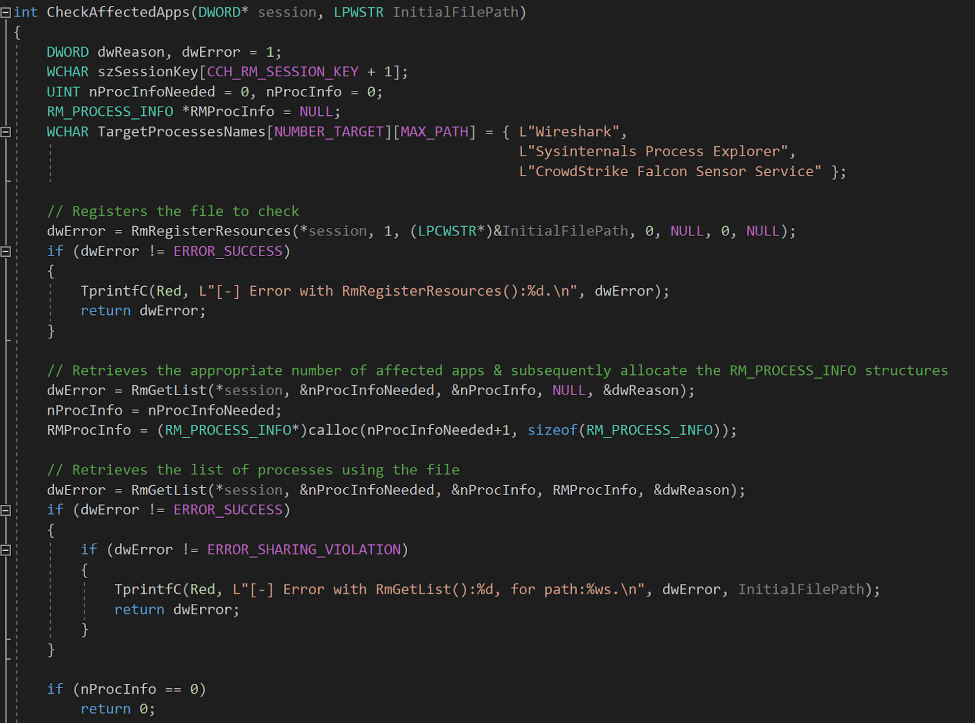
Task: Click the "nProcInfo = nProcInfoNeeded;" assignment
Action: [164, 410]
